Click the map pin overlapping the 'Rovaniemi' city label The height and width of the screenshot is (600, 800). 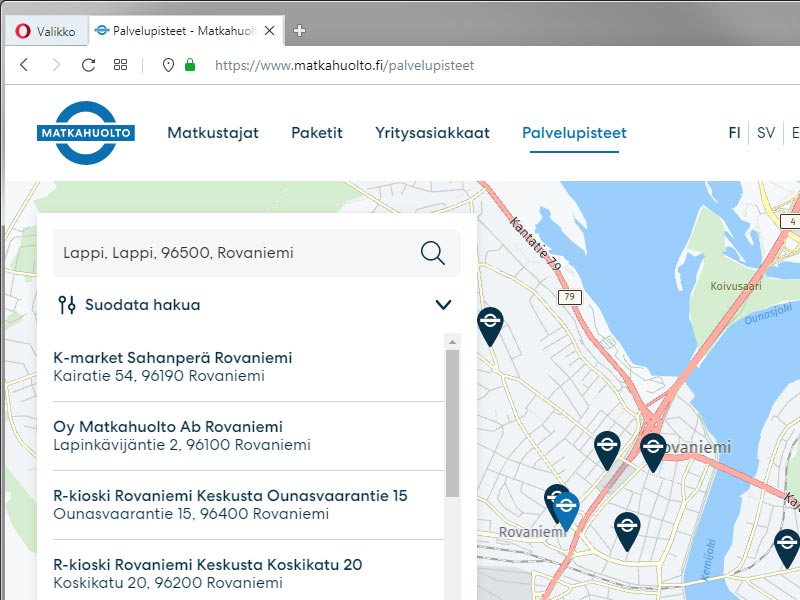pyautogui.click(x=653, y=452)
